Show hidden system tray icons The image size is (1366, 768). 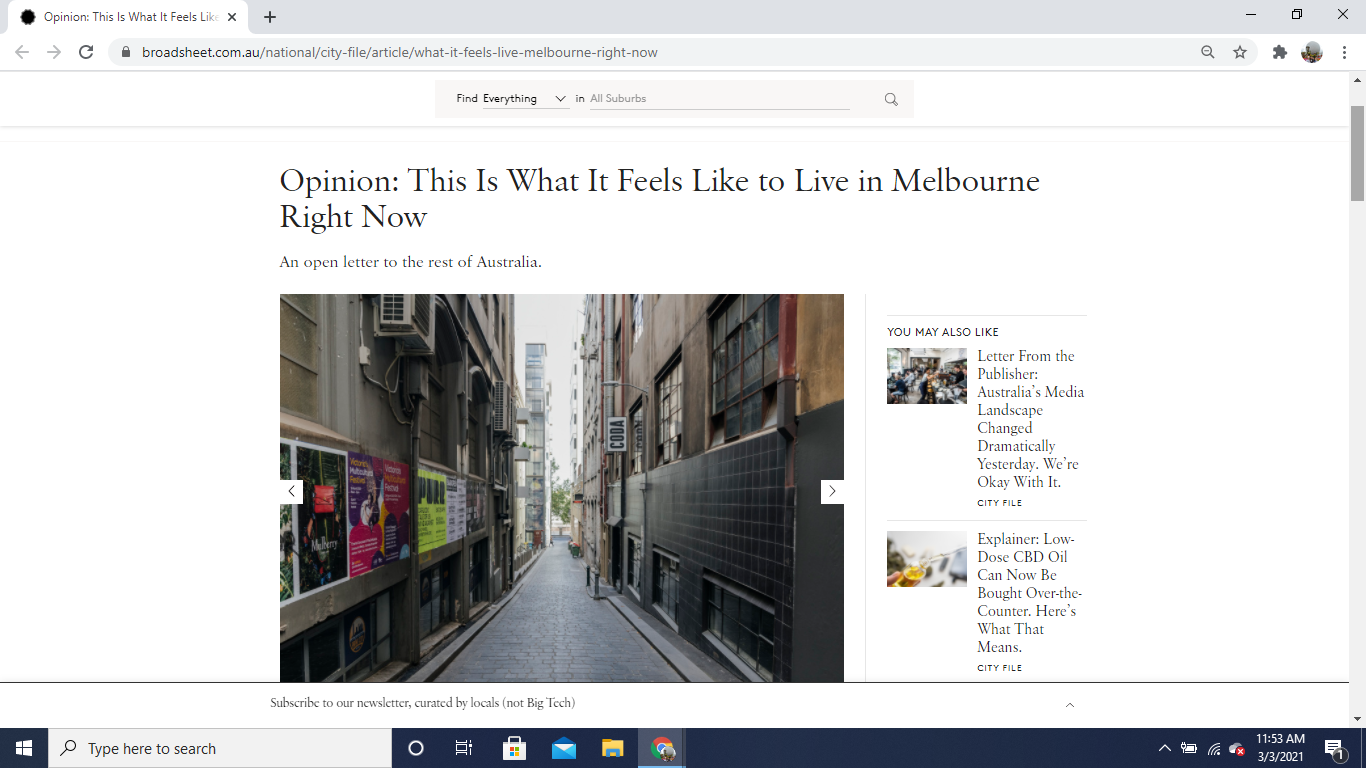(1164, 748)
